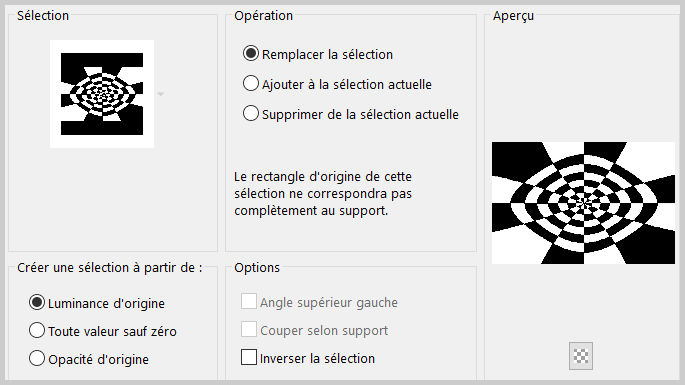Click the black-and-white selection thumbnail

click(x=102, y=94)
